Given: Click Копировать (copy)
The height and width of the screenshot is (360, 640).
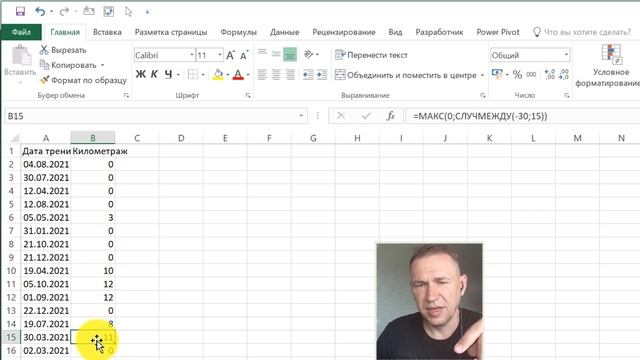Looking at the screenshot, I should [x=68, y=65].
